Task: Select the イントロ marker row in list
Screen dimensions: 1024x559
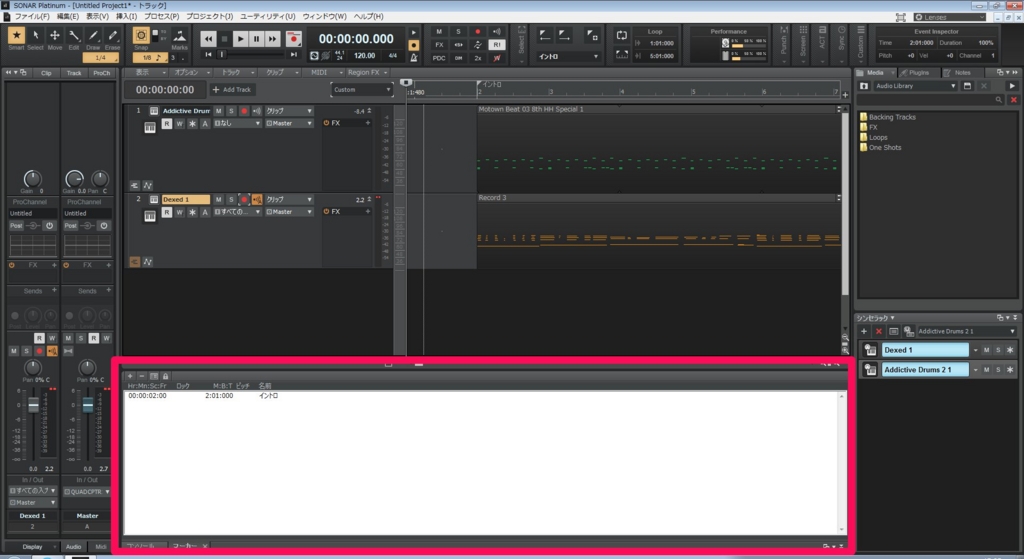Action: [483, 396]
